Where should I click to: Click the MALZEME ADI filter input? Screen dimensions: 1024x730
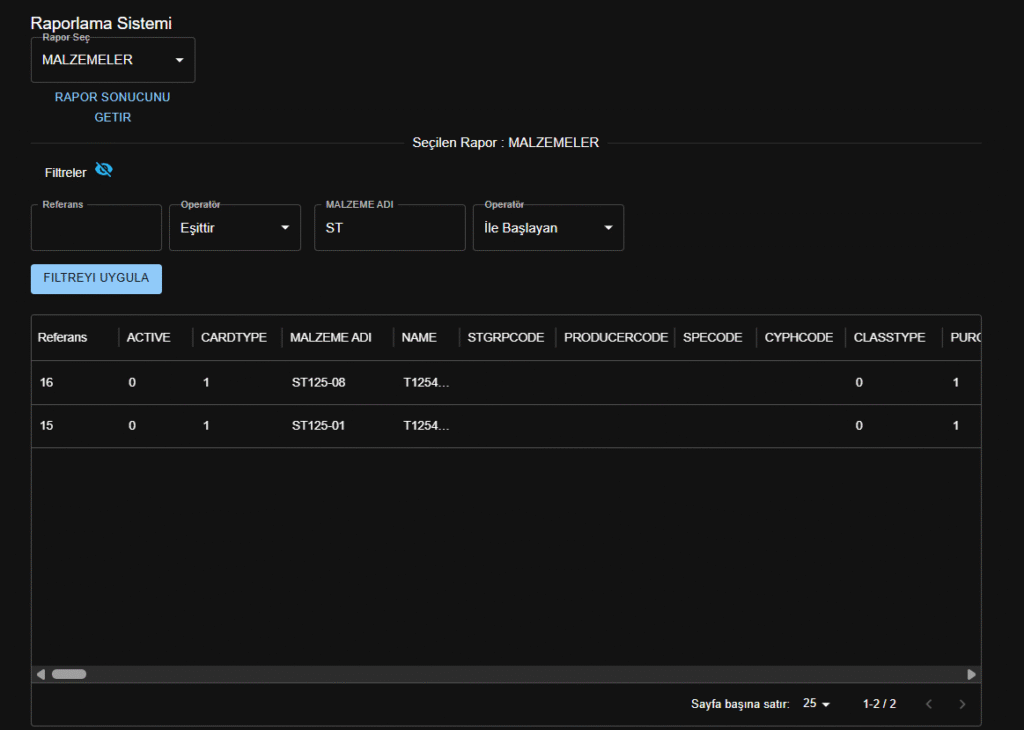389,228
